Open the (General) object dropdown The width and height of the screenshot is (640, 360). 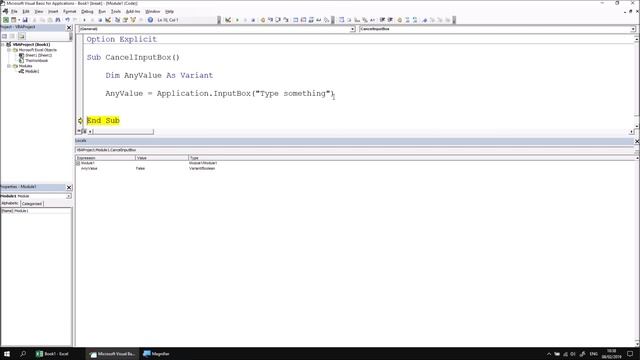(x=352, y=29)
